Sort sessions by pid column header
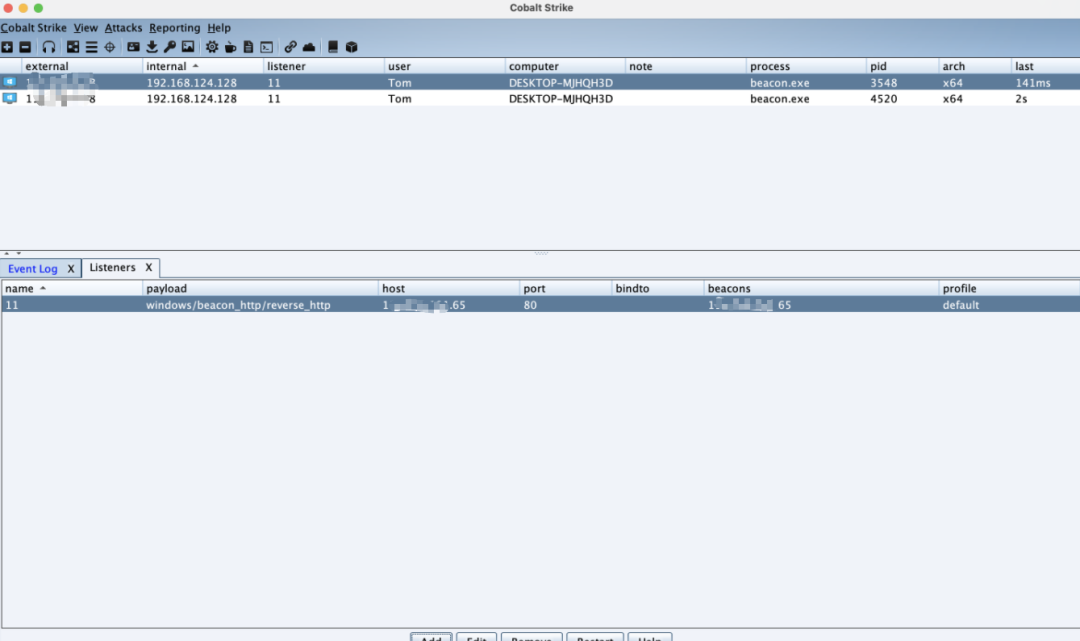This screenshot has width=1080, height=641. (902, 66)
